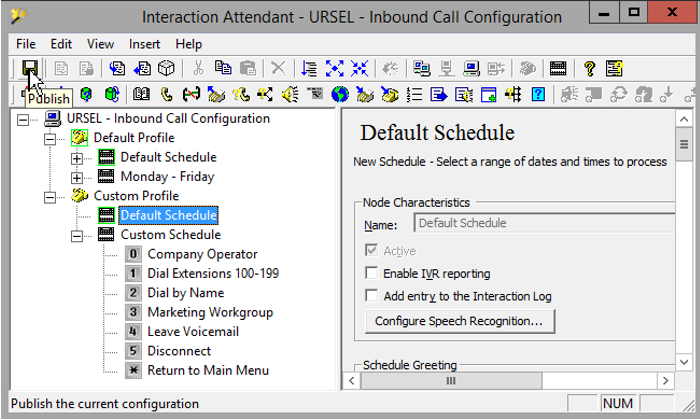
Task: Click the Disconnect key 5 icon
Action: pos(133,351)
